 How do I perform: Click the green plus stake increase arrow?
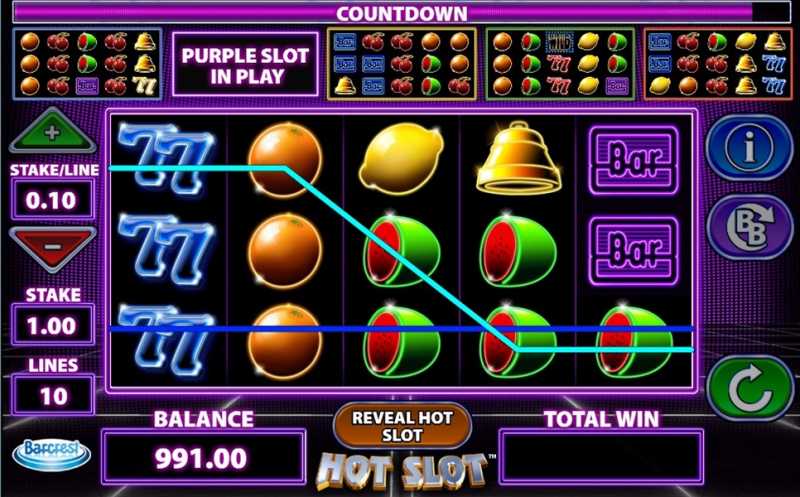[53, 131]
